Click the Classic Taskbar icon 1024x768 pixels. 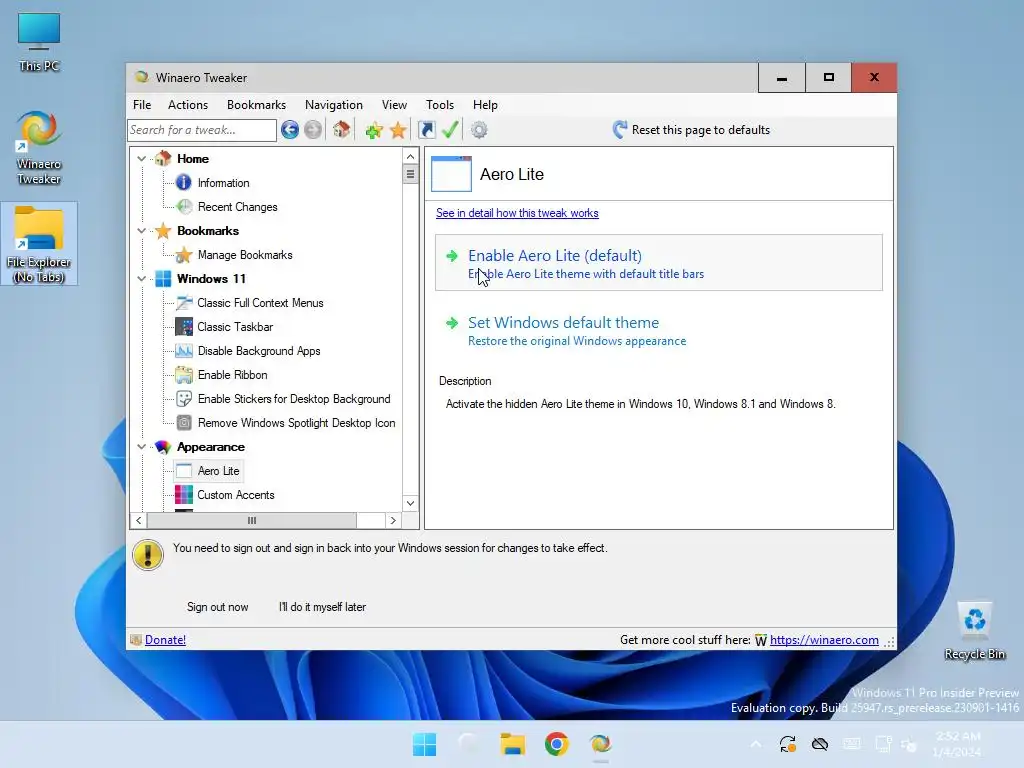pyautogui.click(x=184, y=327)
